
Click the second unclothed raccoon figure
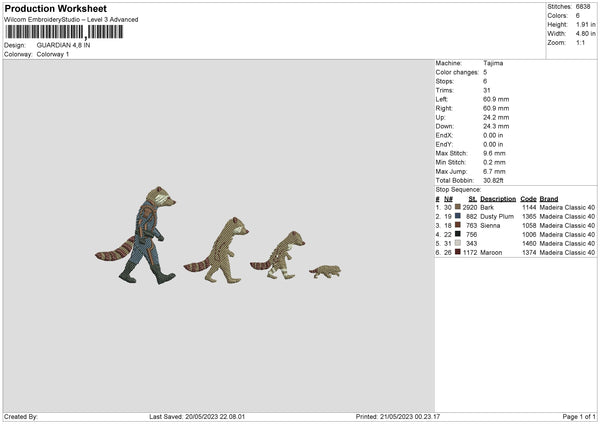[217, 250]
